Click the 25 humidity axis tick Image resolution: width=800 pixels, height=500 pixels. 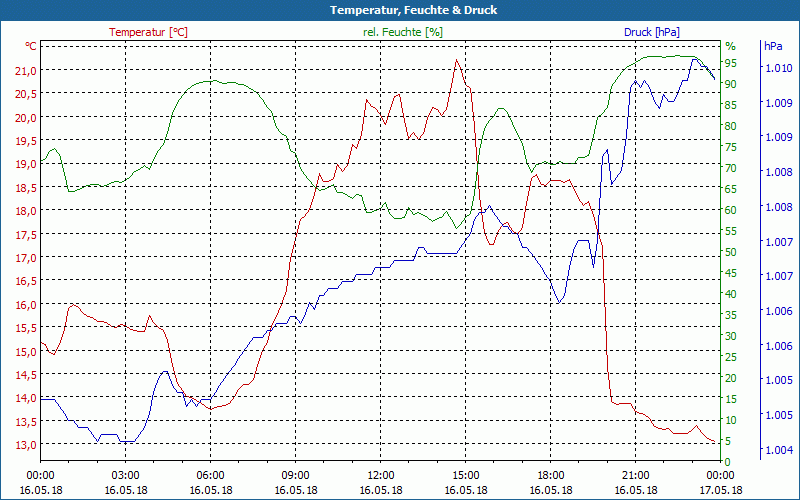tap(731, 357)
